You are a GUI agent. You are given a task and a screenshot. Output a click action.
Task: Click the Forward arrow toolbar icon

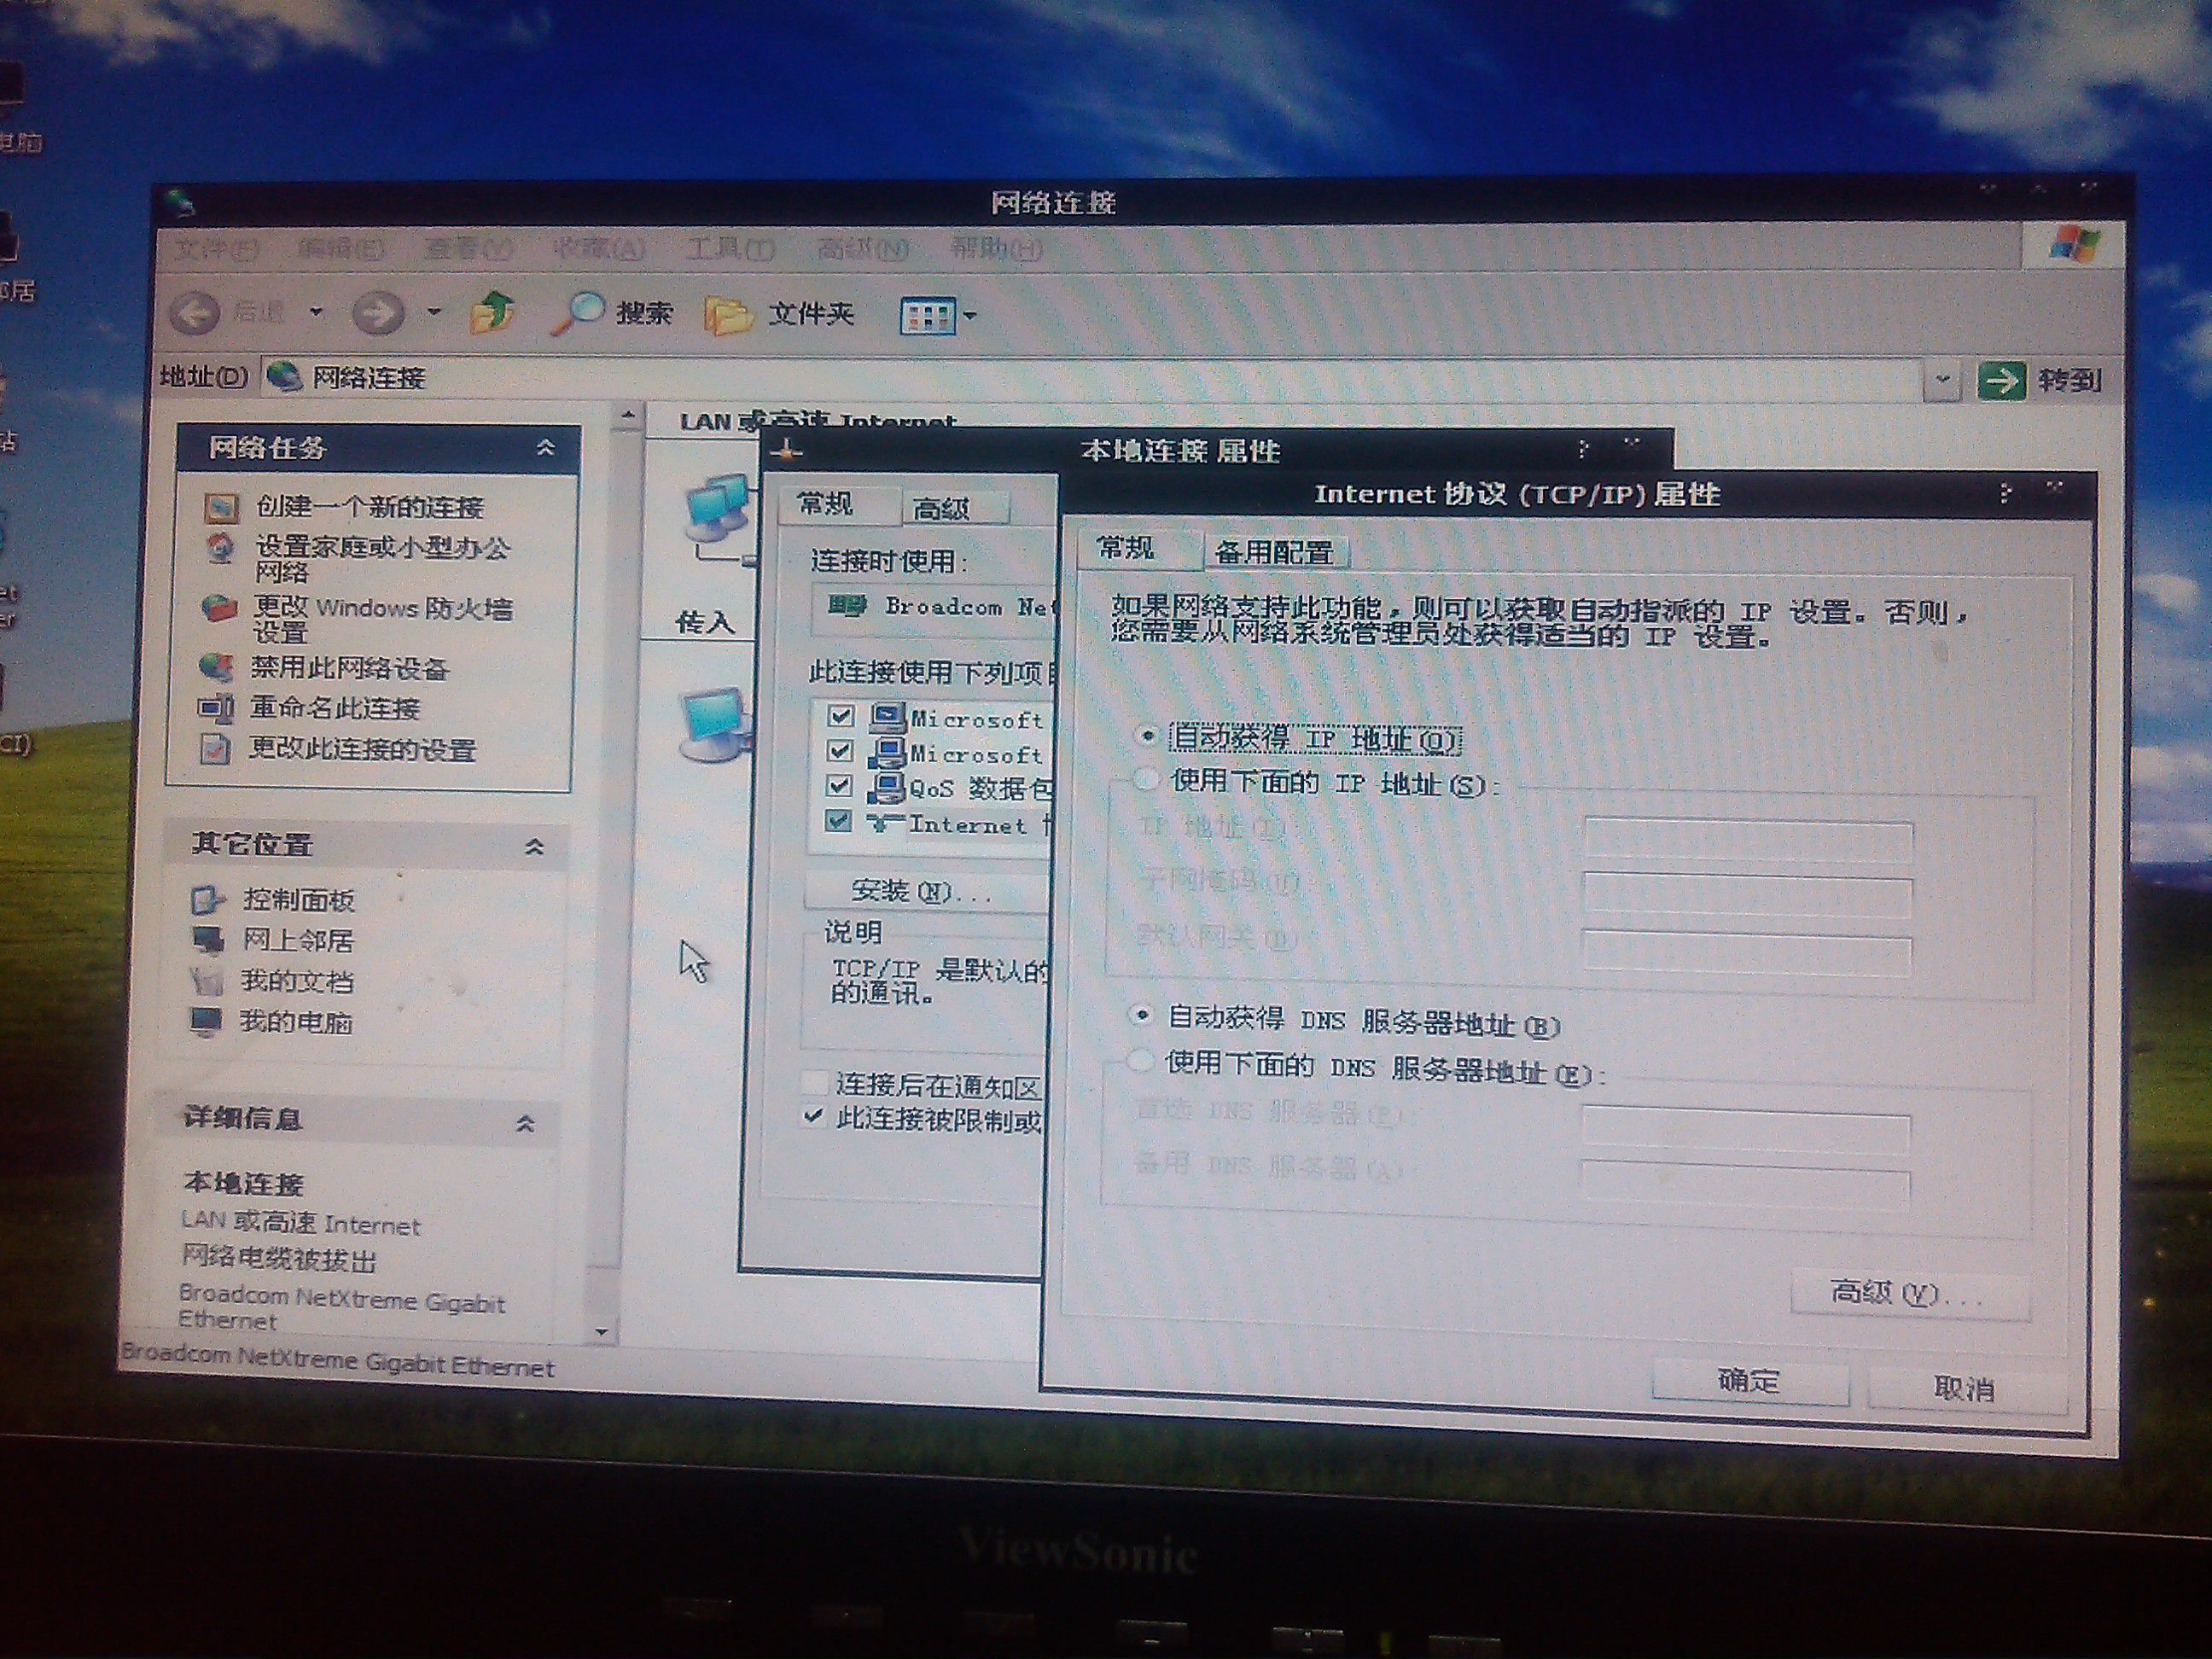[378, 314]
